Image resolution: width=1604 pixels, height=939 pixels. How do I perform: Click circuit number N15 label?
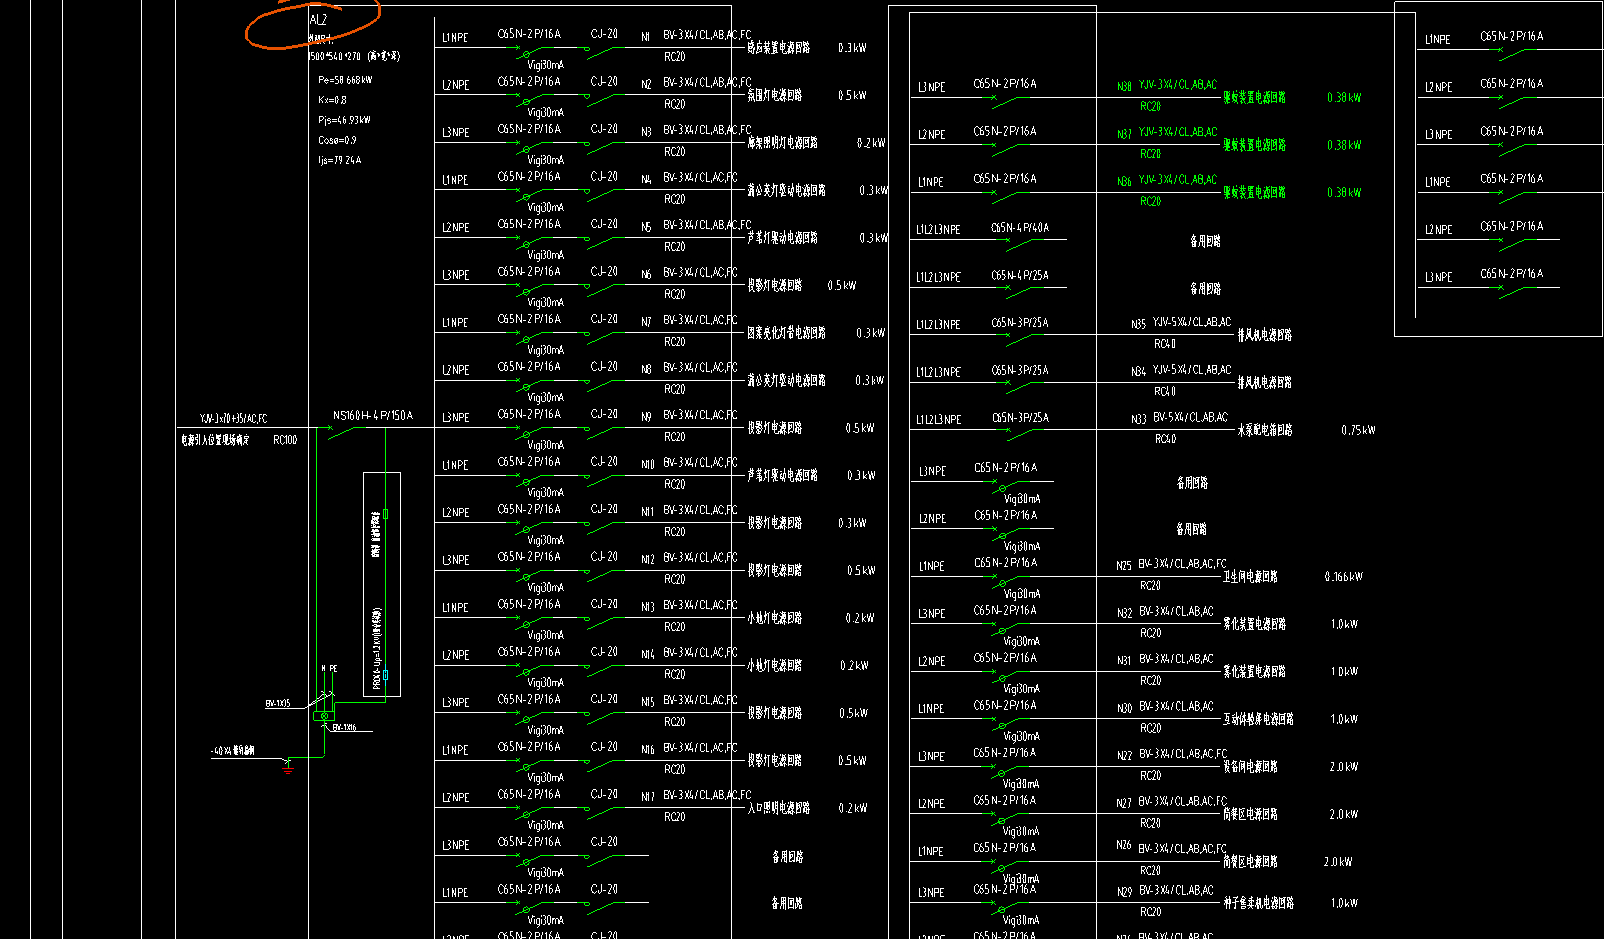[648, 702]
